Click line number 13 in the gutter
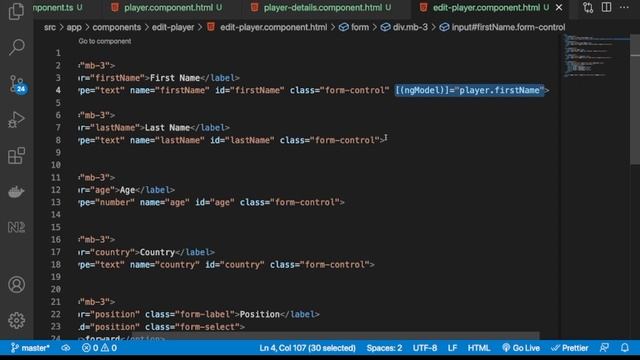This screenshot has height=360, width=640. (x=56, y=202)
